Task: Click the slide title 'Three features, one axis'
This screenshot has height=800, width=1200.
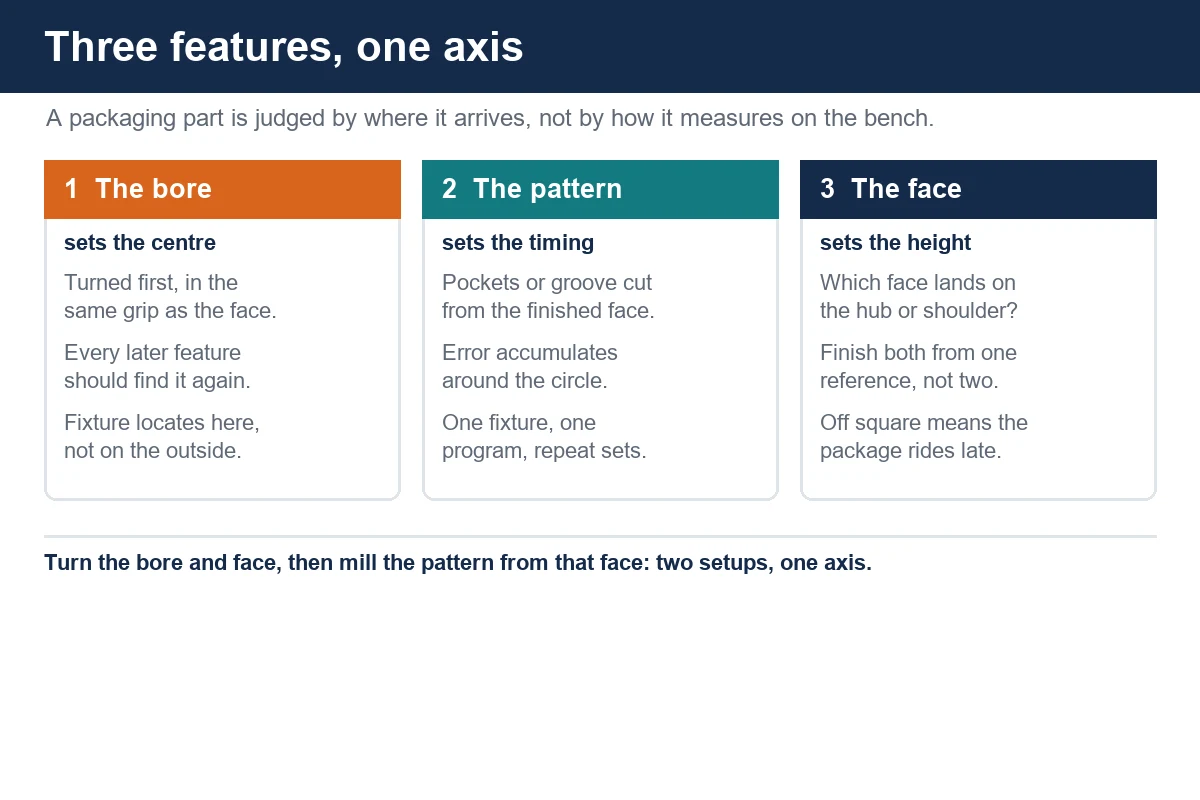Action: [284, 47]
